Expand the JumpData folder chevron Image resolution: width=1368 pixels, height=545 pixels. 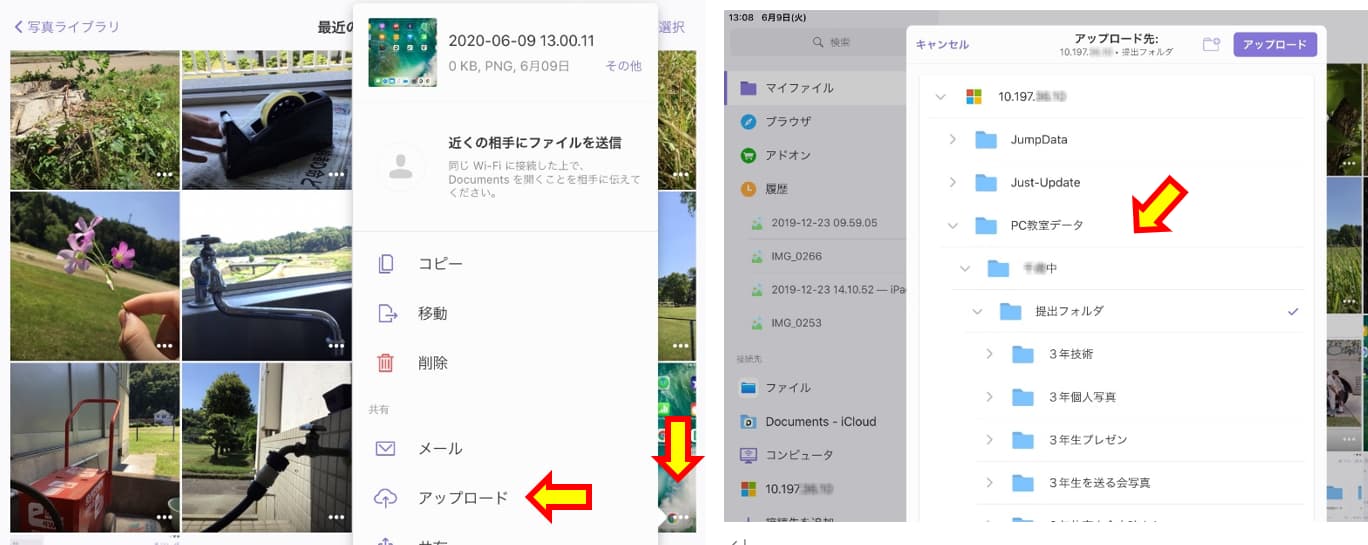(x=953, y=139)
